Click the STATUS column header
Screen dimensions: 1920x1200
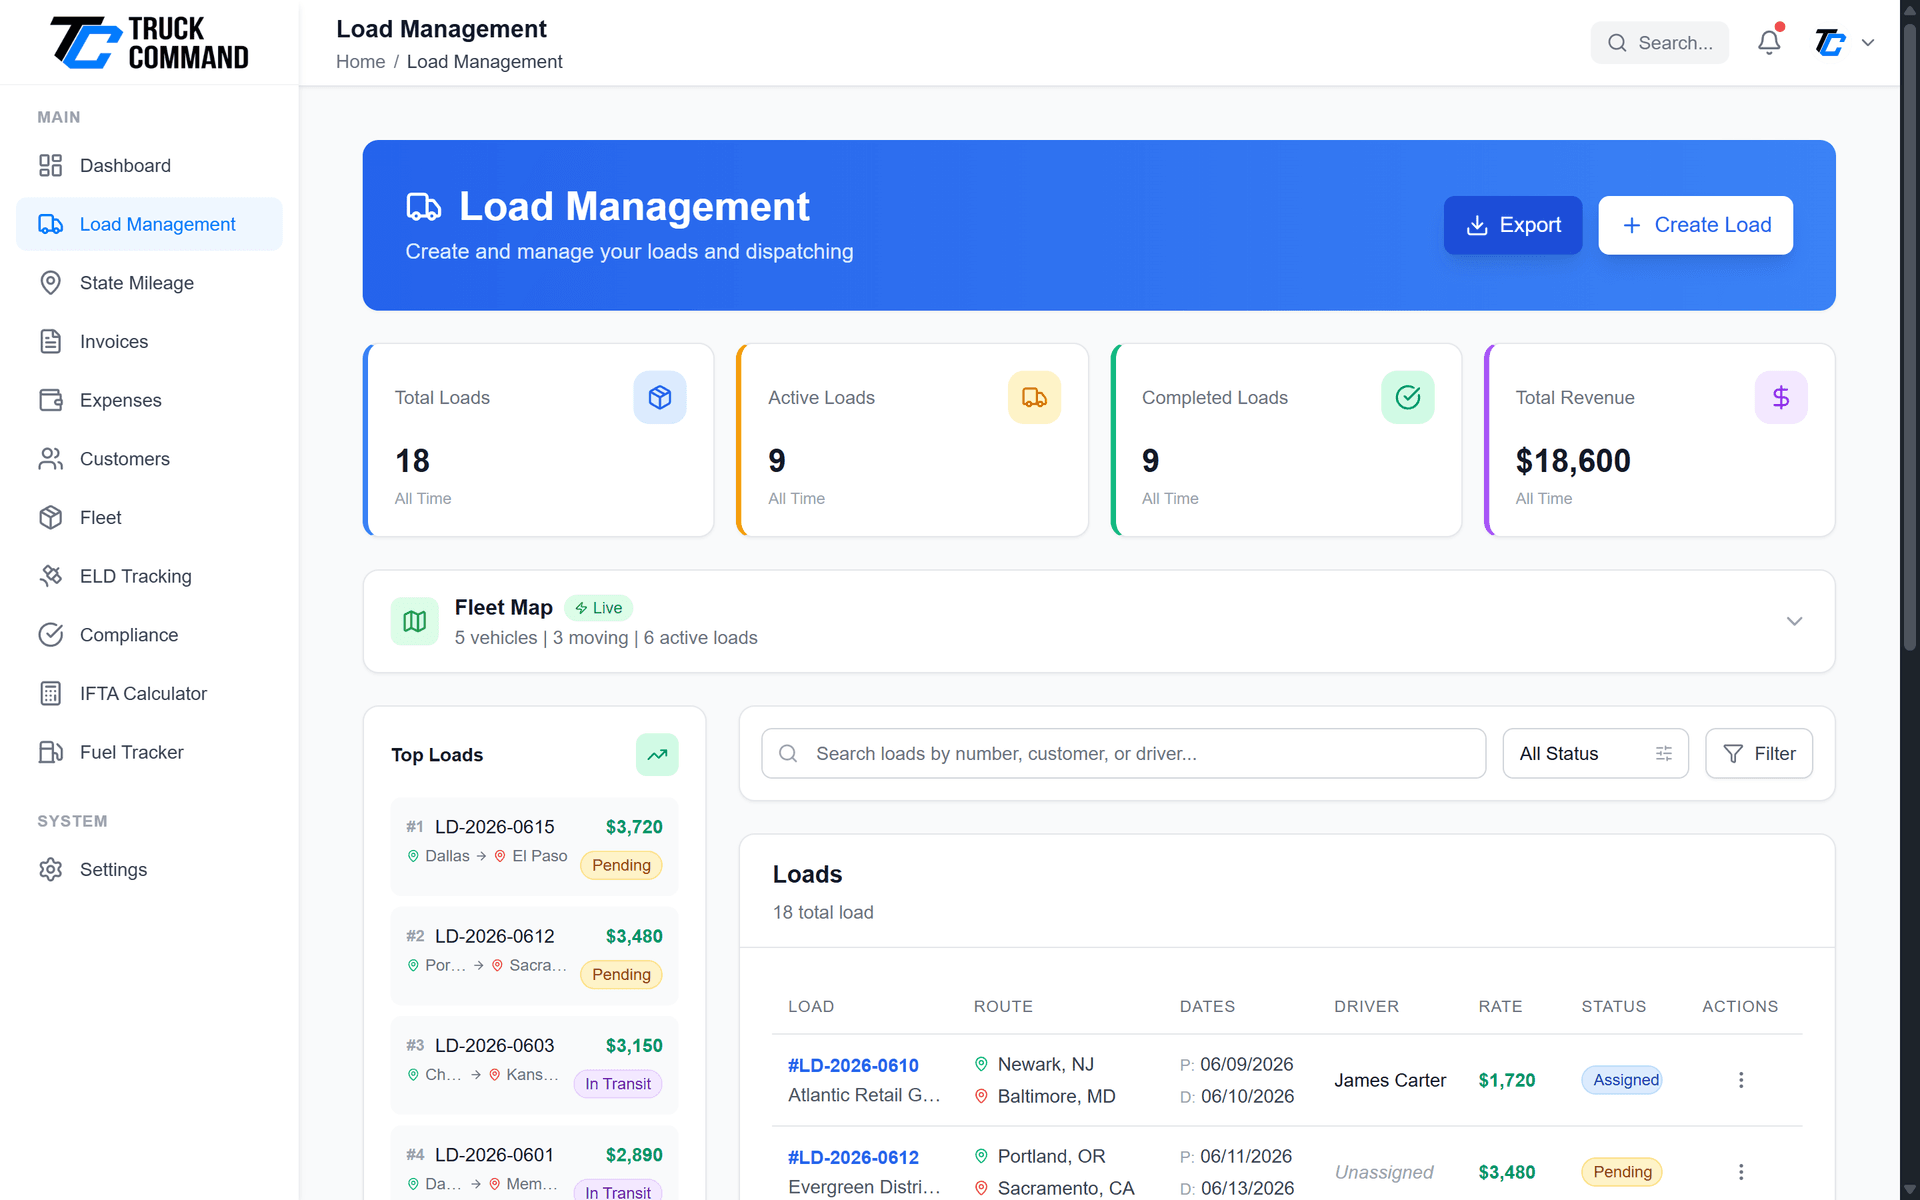1613,1006
